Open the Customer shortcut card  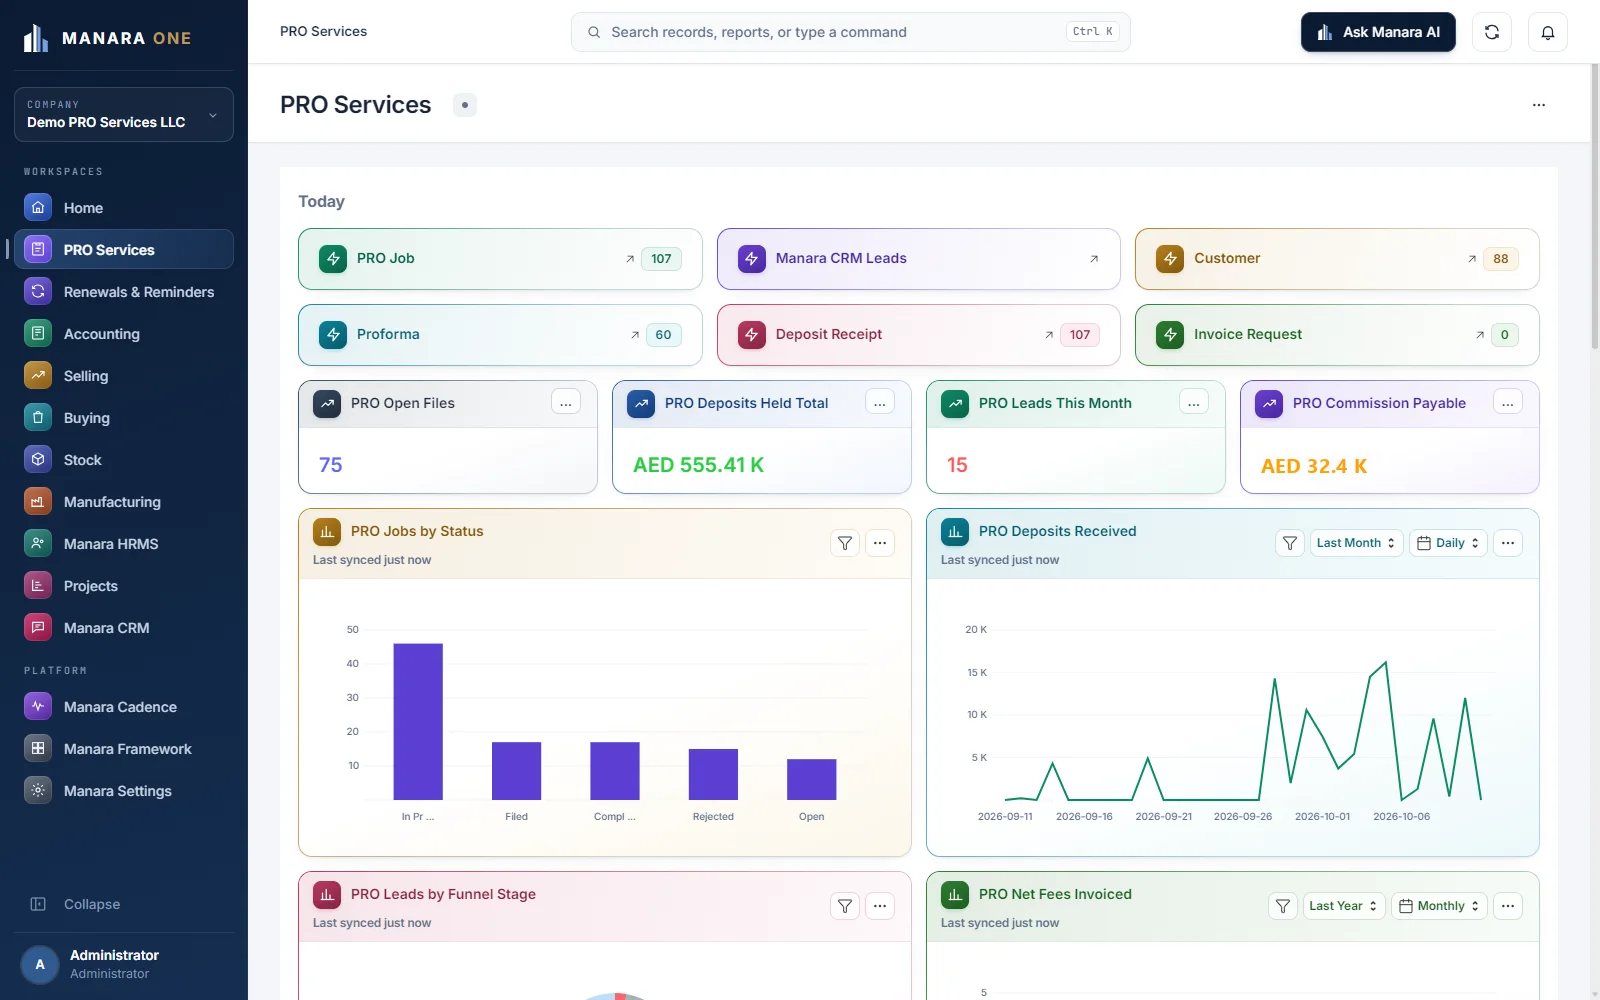1337,259
